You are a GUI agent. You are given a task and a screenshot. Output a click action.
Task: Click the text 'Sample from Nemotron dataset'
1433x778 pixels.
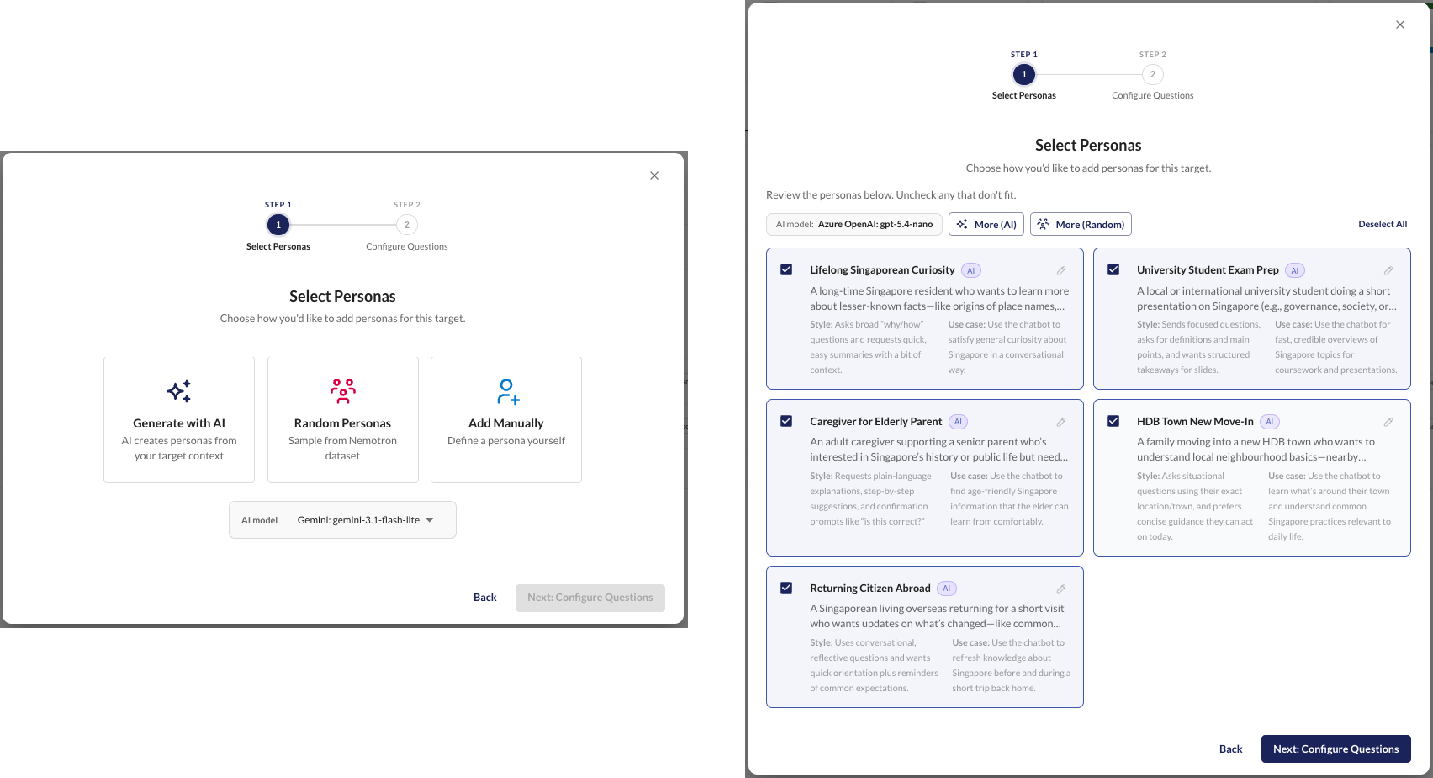pos(343,448)
